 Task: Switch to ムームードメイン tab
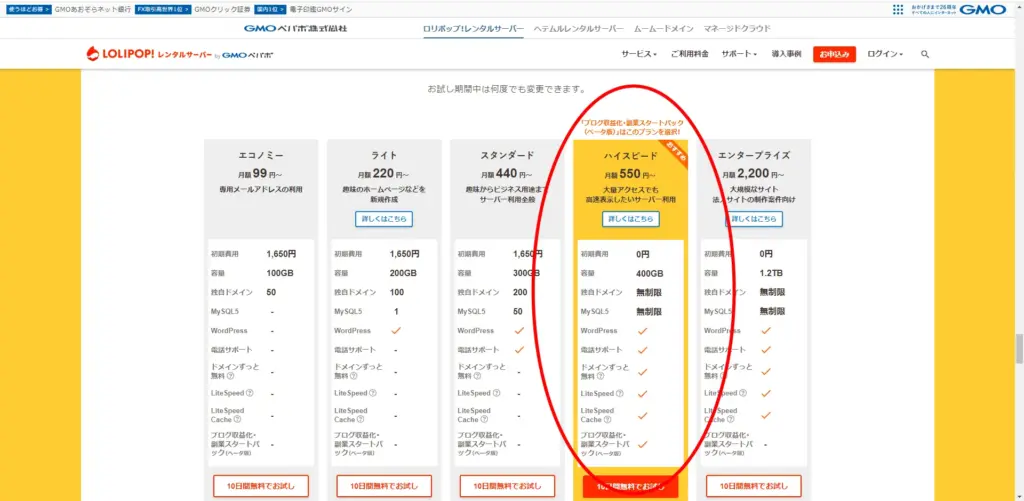(x=664, y=29)
